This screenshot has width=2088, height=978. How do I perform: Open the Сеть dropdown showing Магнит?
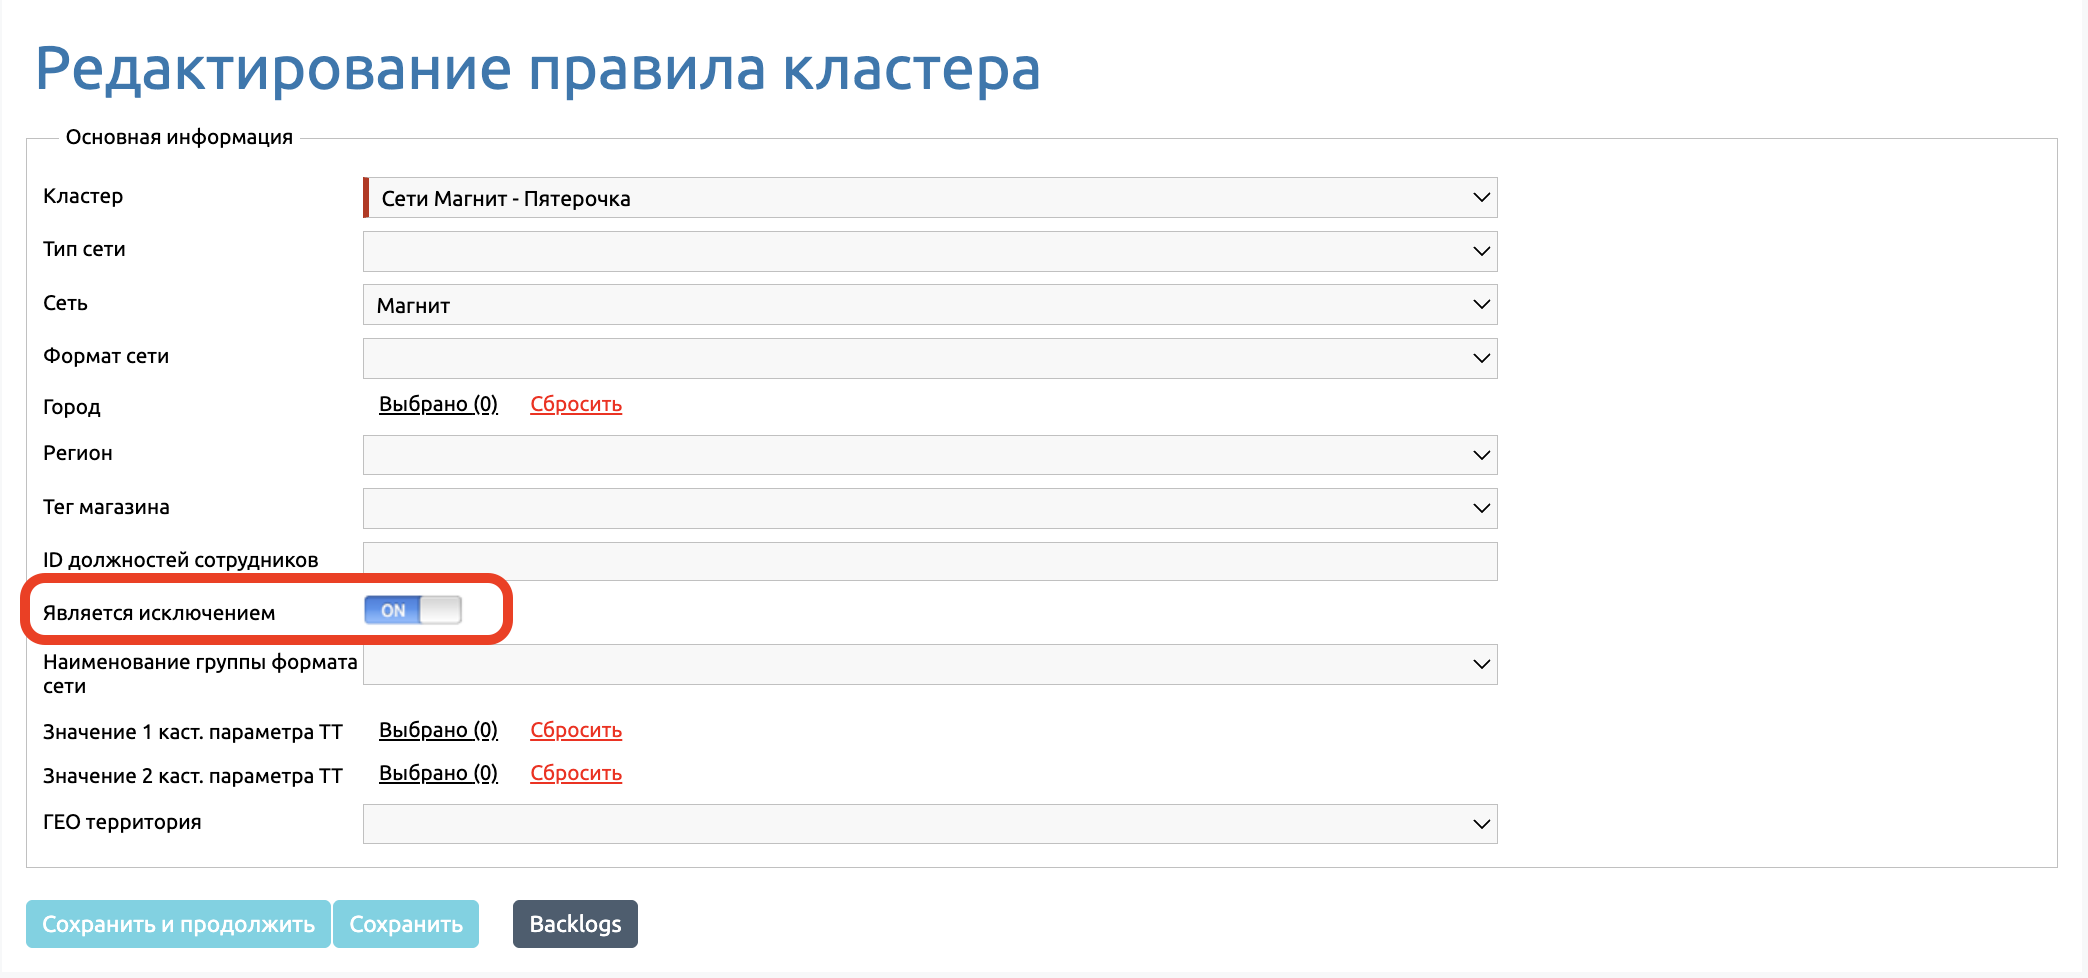[930, 305]
